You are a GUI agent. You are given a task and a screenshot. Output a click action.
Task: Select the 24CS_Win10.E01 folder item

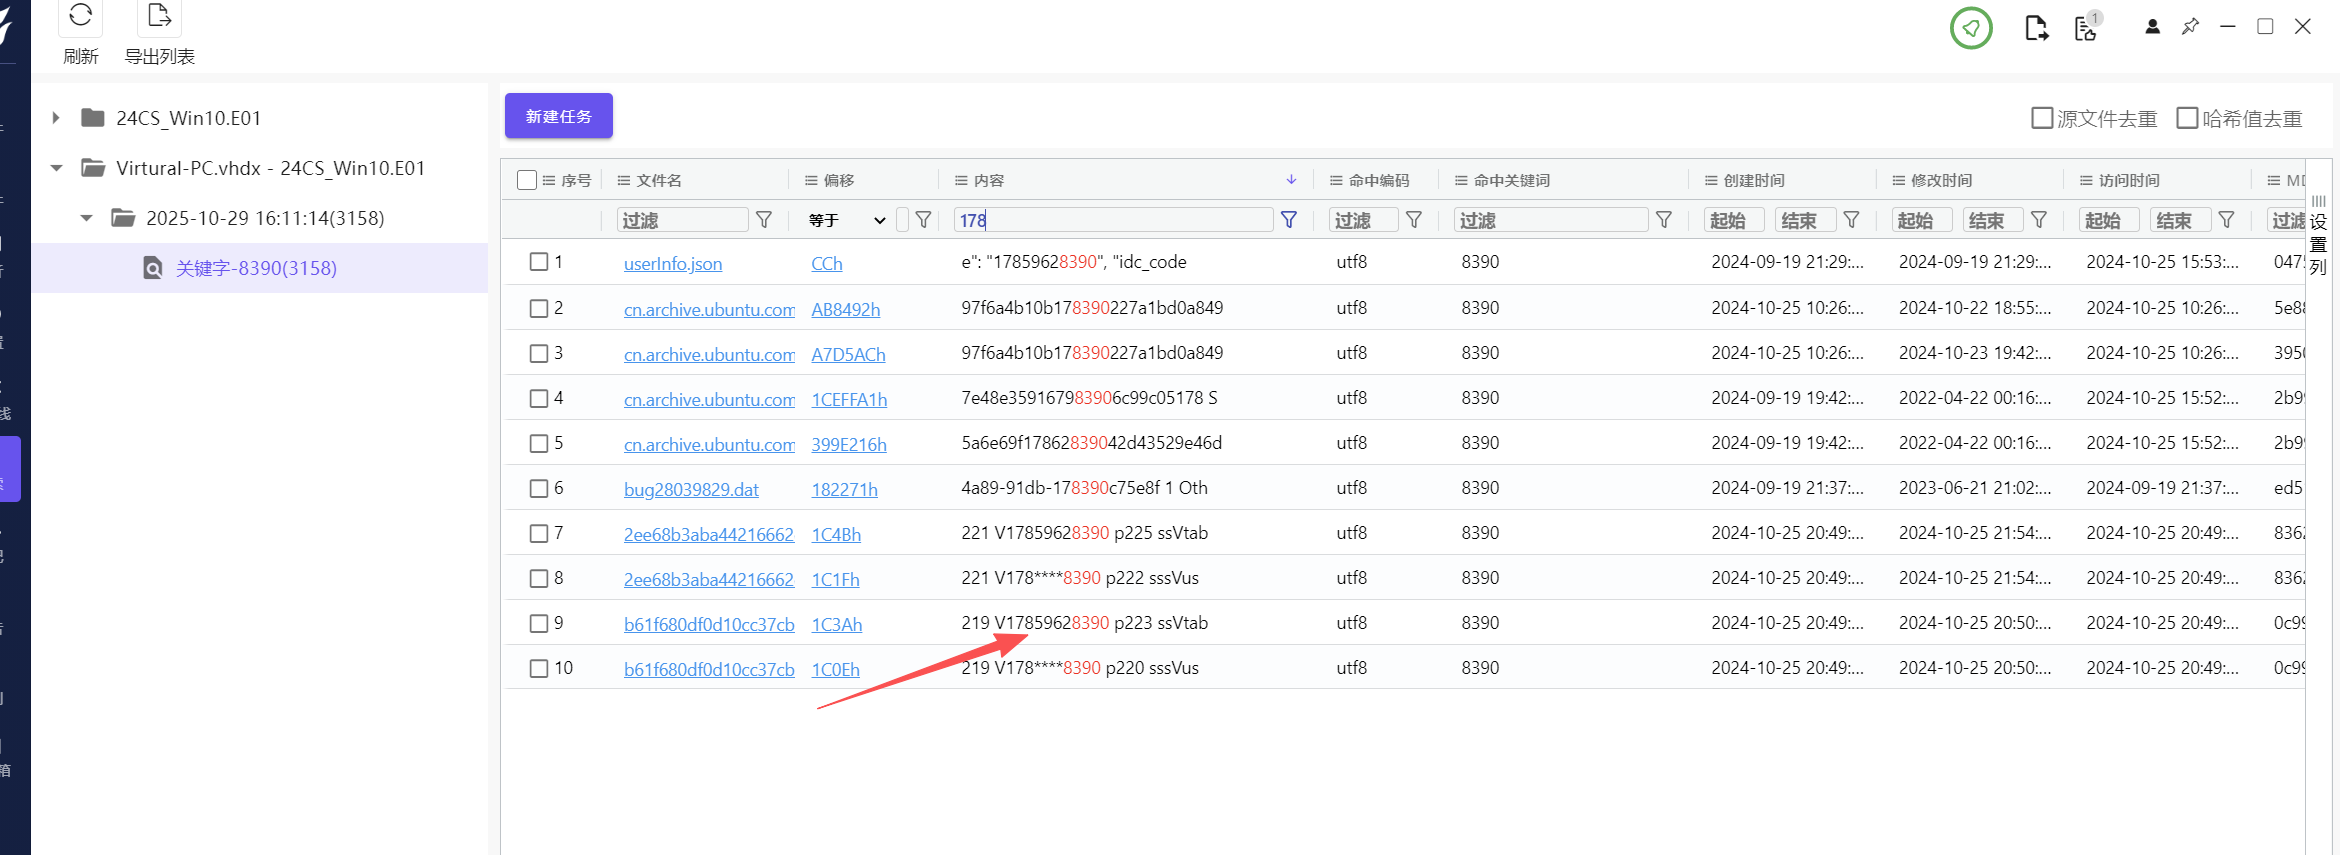tap(188, 118)
